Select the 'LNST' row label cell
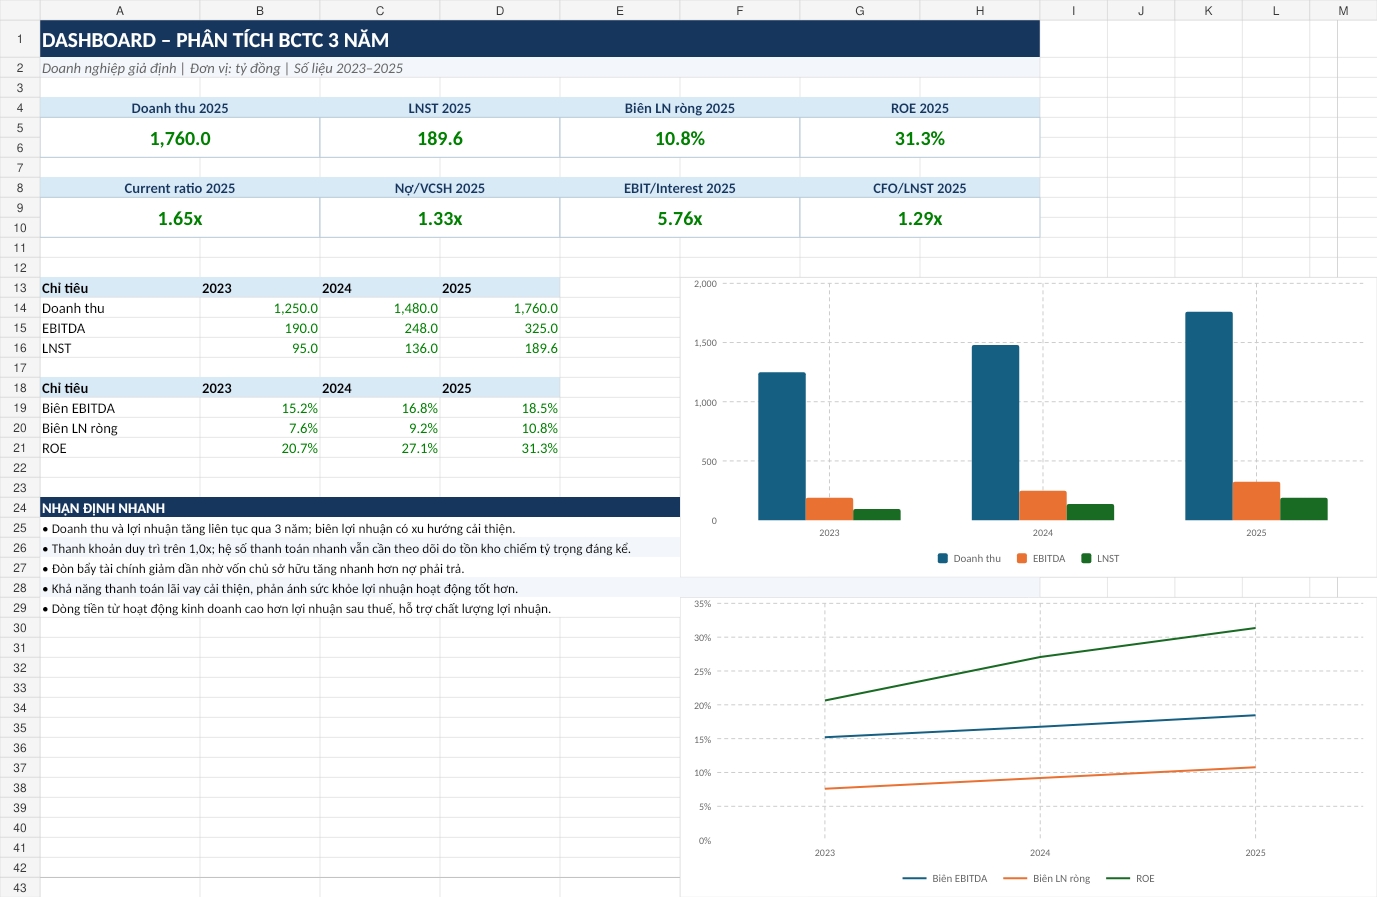 pyautogui.click(x=120, y=348)
